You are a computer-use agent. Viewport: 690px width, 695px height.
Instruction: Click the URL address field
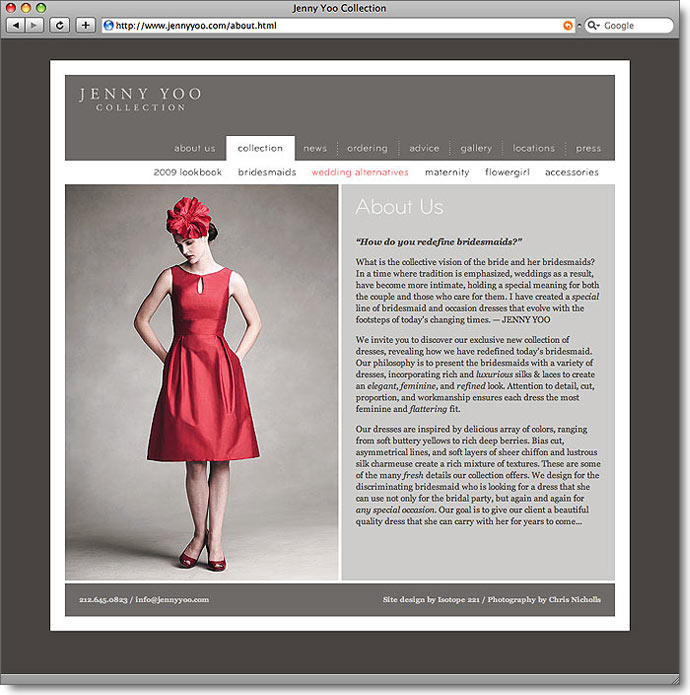coord(338,26)
